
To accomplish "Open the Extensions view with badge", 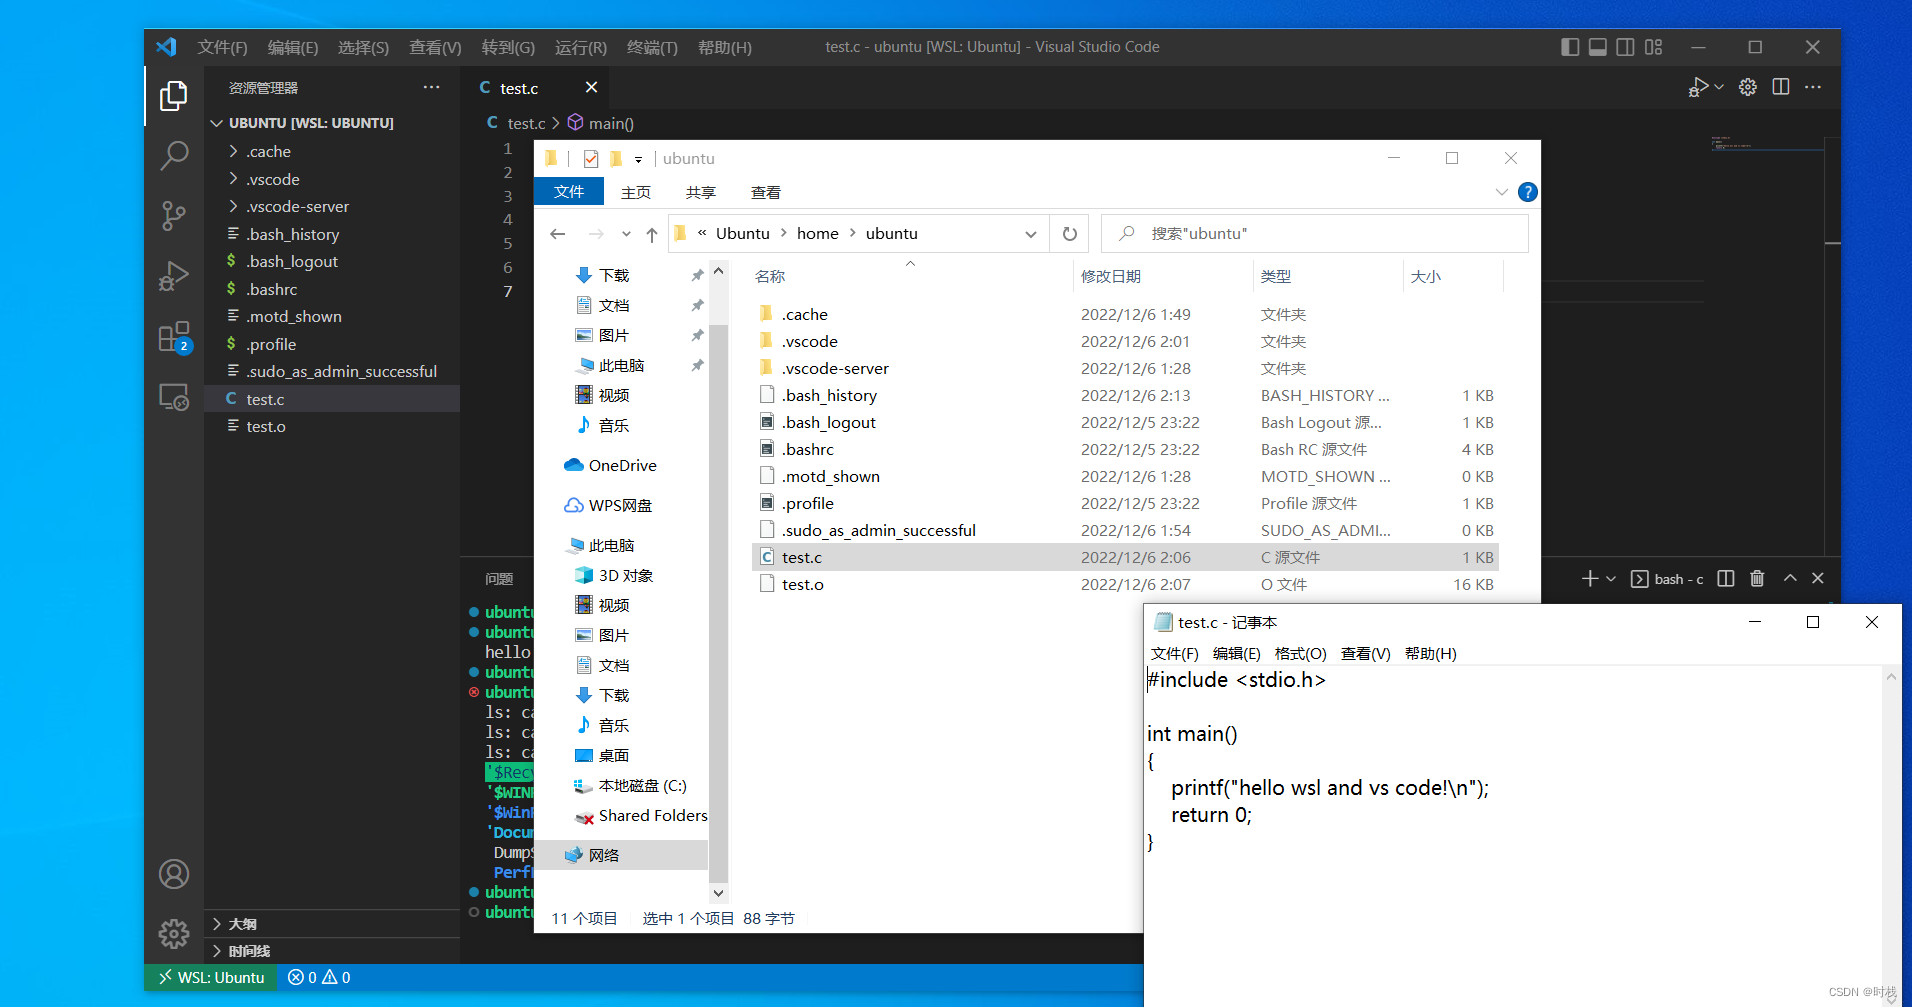I will coord(174,337).
